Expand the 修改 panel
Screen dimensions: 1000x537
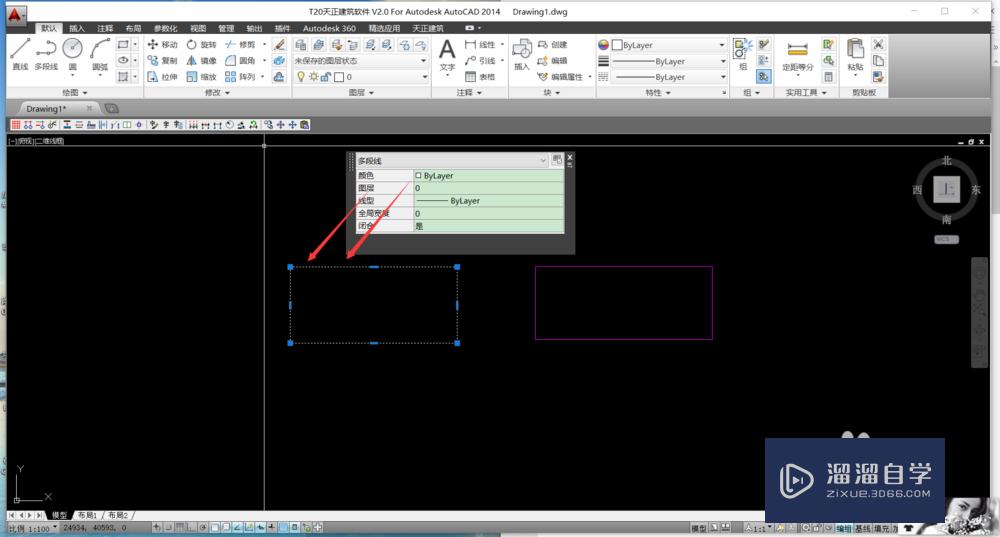point(217,92)
